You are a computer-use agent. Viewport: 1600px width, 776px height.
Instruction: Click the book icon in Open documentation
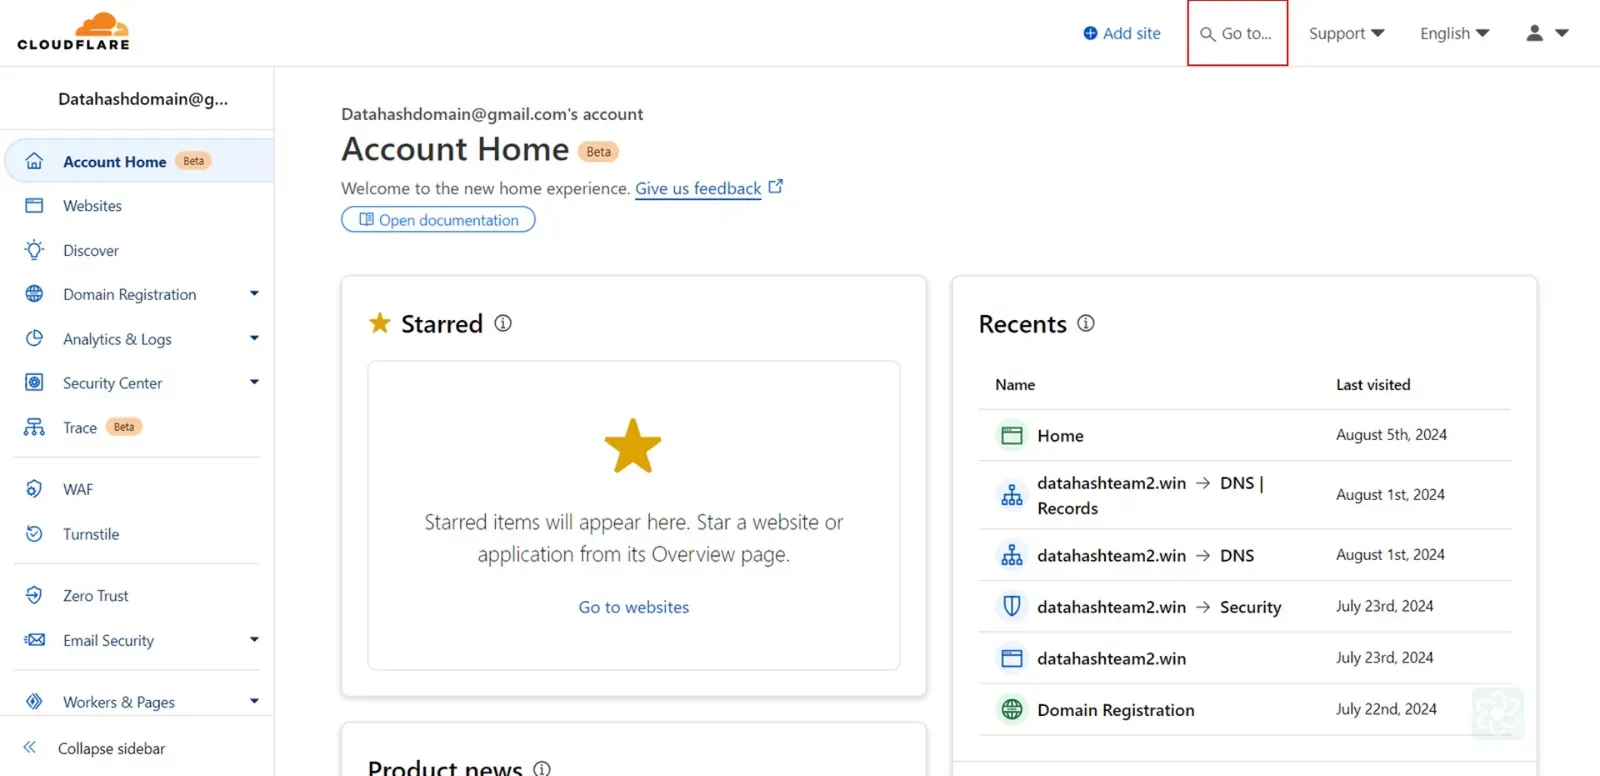(366, 219)
